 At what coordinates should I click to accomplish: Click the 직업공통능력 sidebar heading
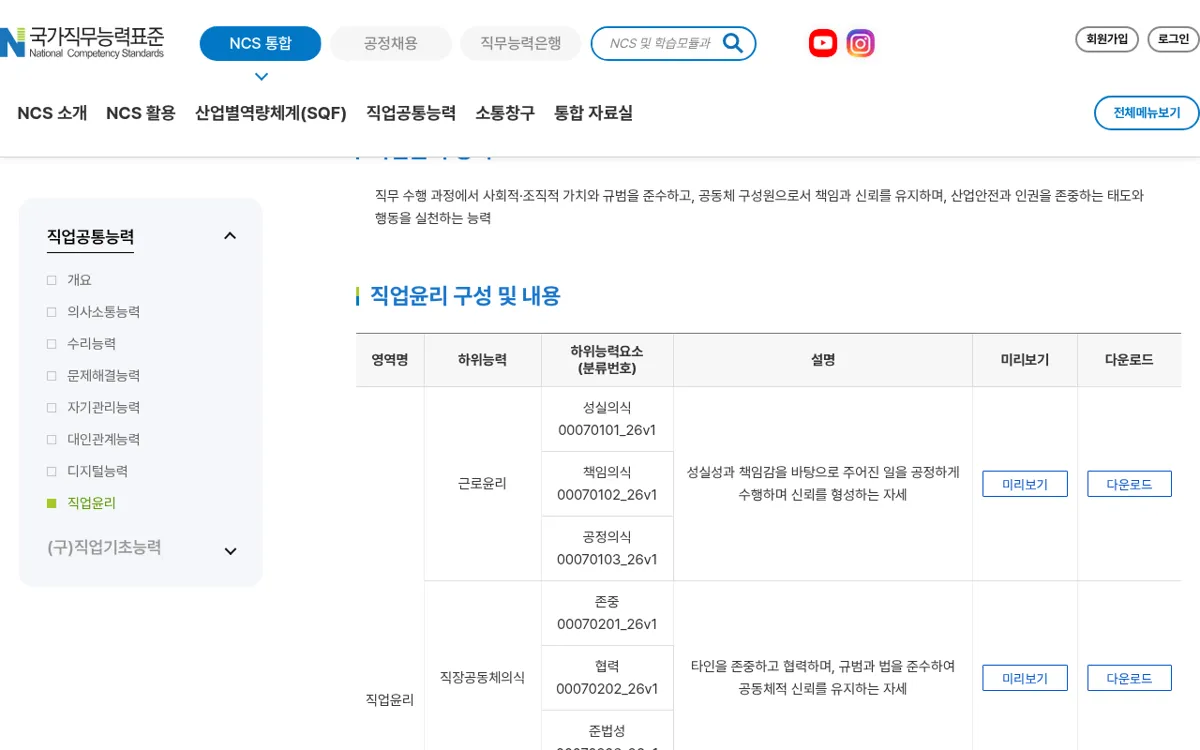[x=90, y=237]
